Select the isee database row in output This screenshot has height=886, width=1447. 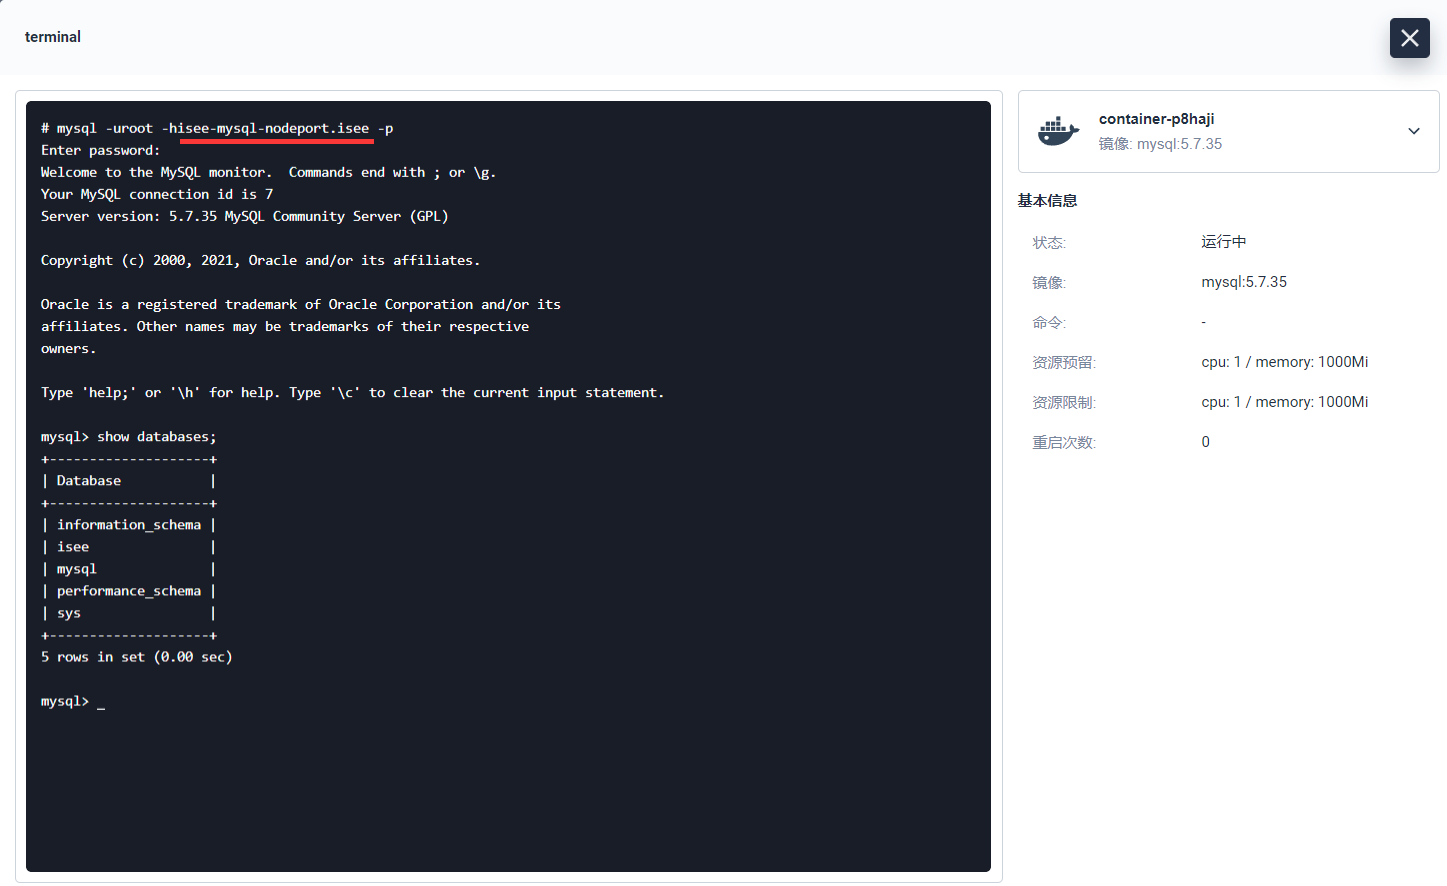click(x=73, y=546)
